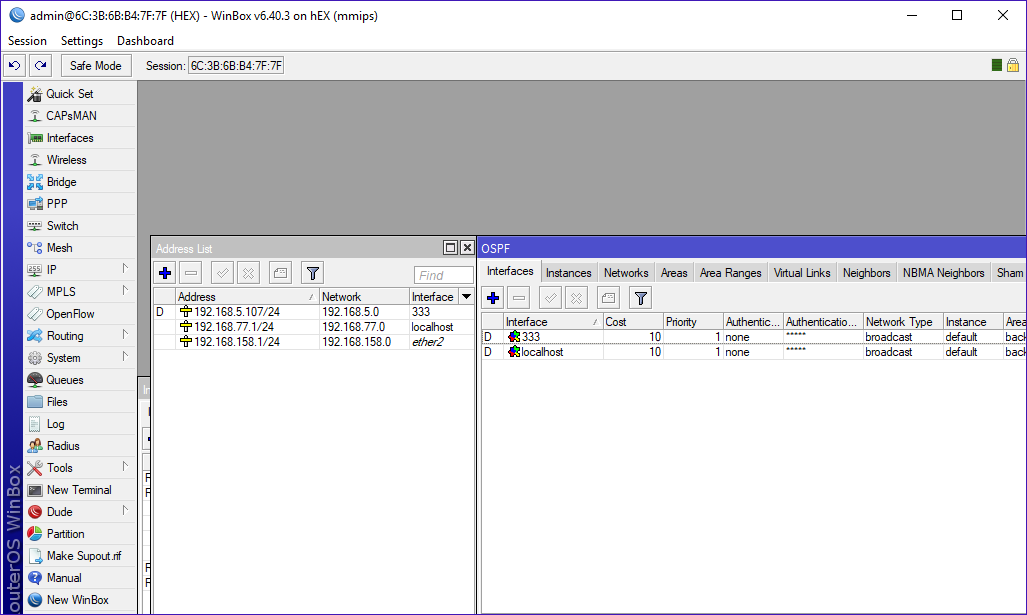Open filter in Address List toolbar
This screenshot has height=615, width=1027.
313,273
